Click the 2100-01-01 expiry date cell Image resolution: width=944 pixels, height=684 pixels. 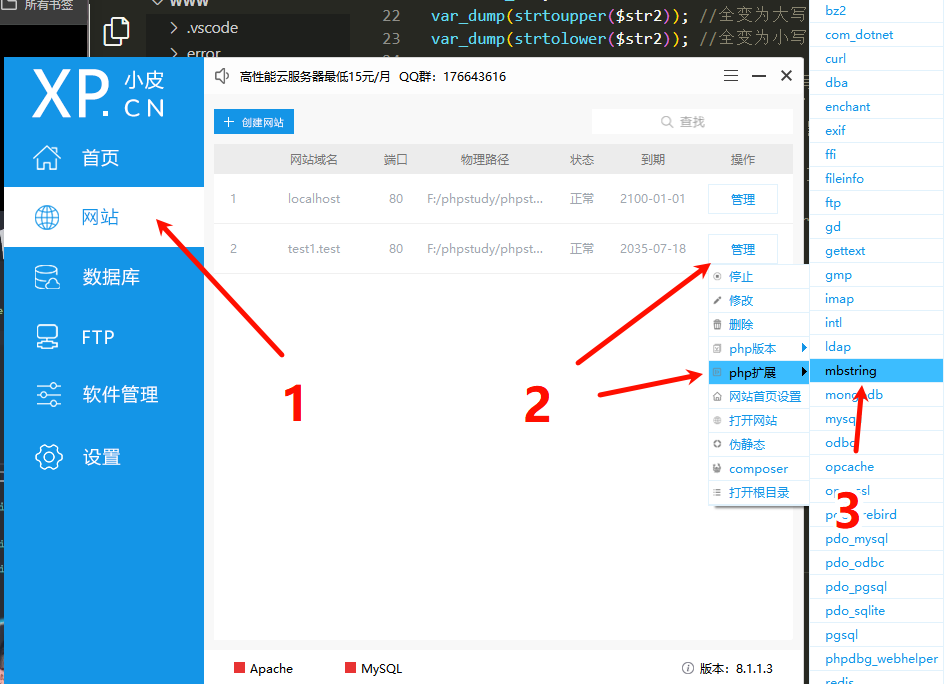coord(653,199)
